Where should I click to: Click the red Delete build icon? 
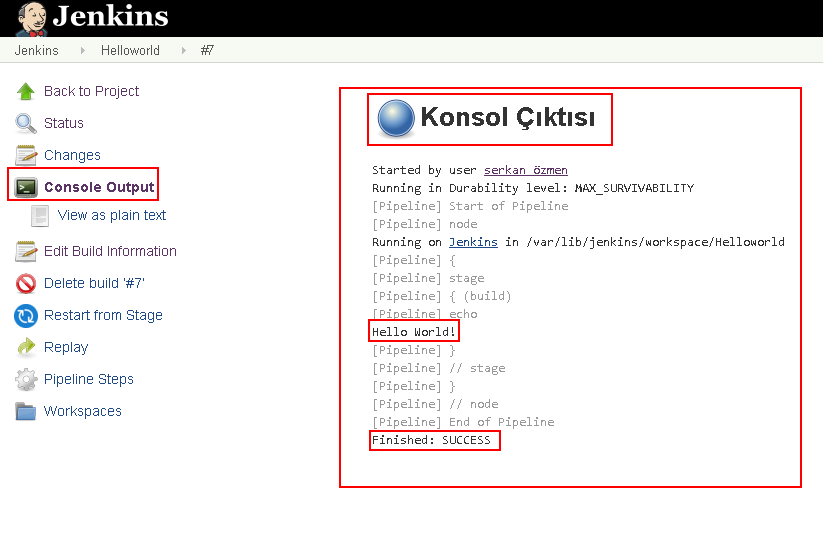(26, 283)
